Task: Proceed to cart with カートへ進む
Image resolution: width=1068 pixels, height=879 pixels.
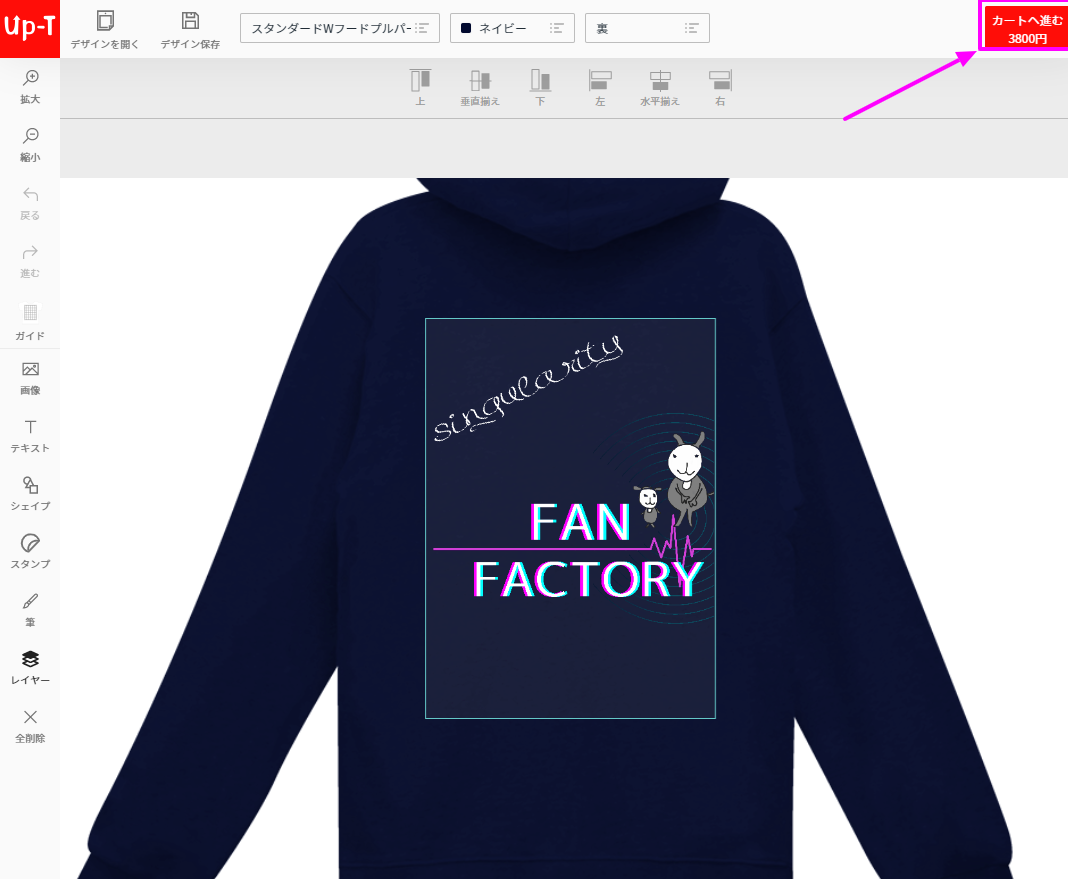Action: (x=1023, y=26)
